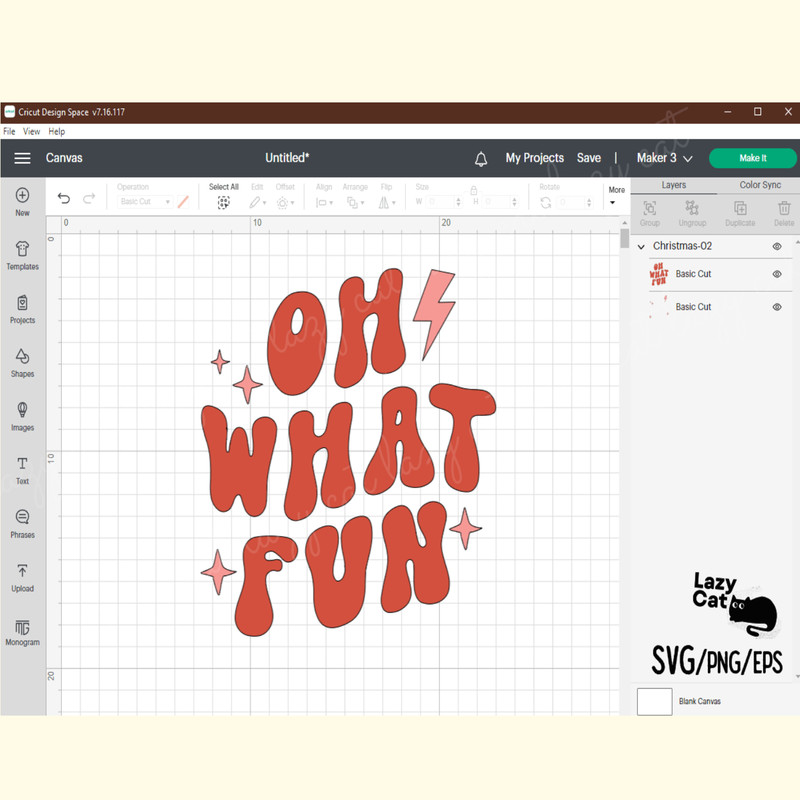Collapse the Christmas-02 layer group
The width and height of the screenshot is (800, 800).
[x=641, y=246]
